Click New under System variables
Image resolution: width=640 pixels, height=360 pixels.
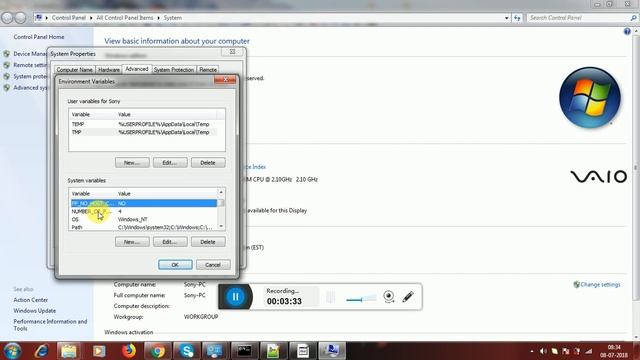(132, 242)
